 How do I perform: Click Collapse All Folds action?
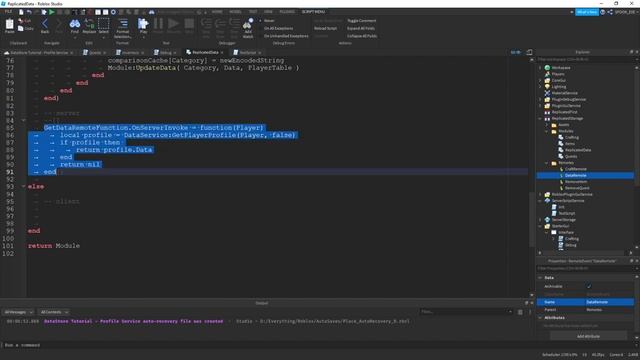pos(362,36)
